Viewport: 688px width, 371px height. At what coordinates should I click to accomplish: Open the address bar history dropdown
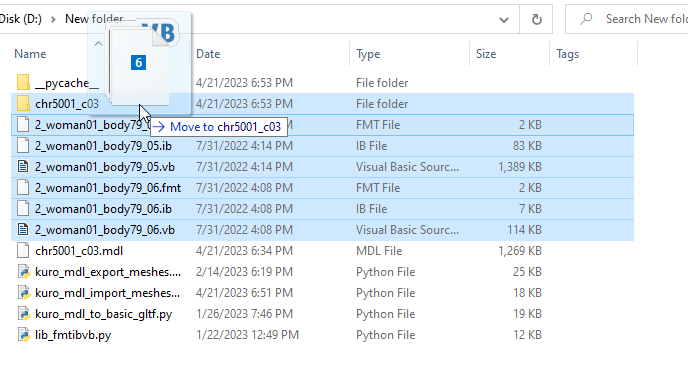pos(504,20)
